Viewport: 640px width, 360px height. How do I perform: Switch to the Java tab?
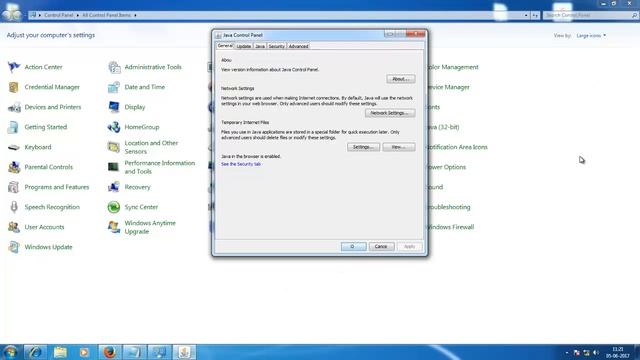260,46
